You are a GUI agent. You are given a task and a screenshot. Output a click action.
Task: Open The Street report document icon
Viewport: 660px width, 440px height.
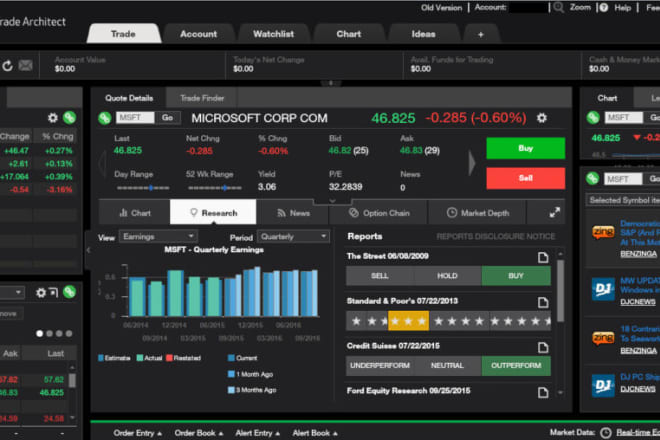click(543, 257)
